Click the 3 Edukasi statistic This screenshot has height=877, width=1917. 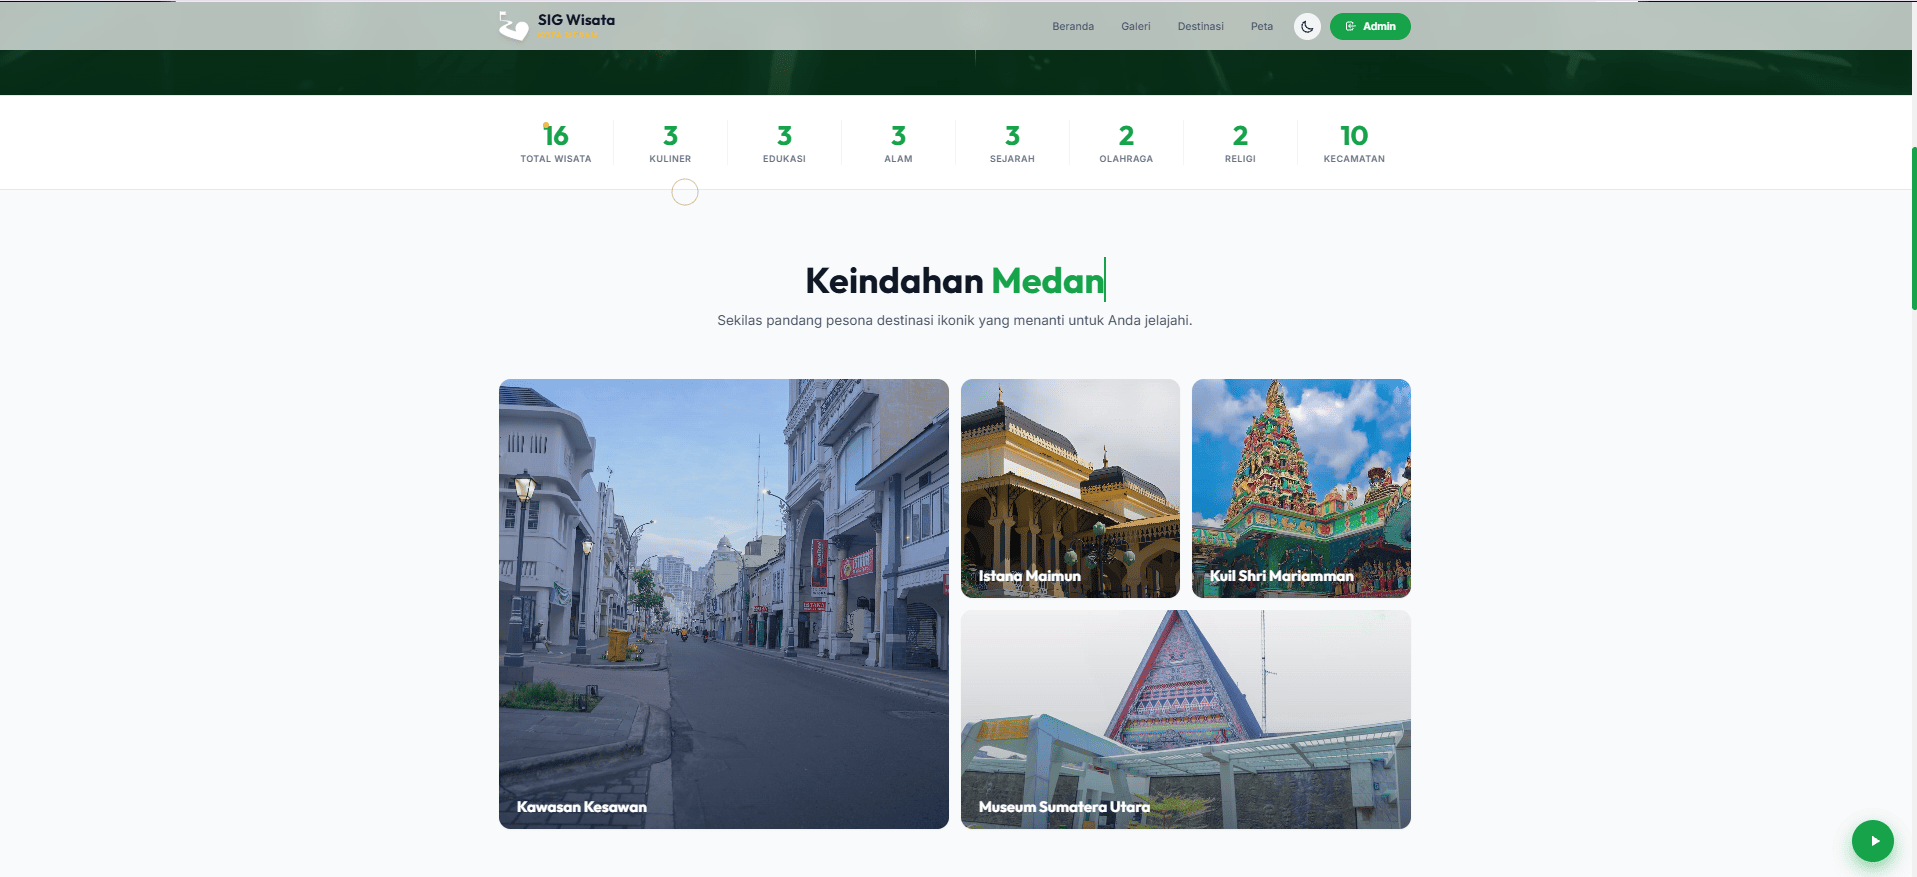[x=784, y=143]
